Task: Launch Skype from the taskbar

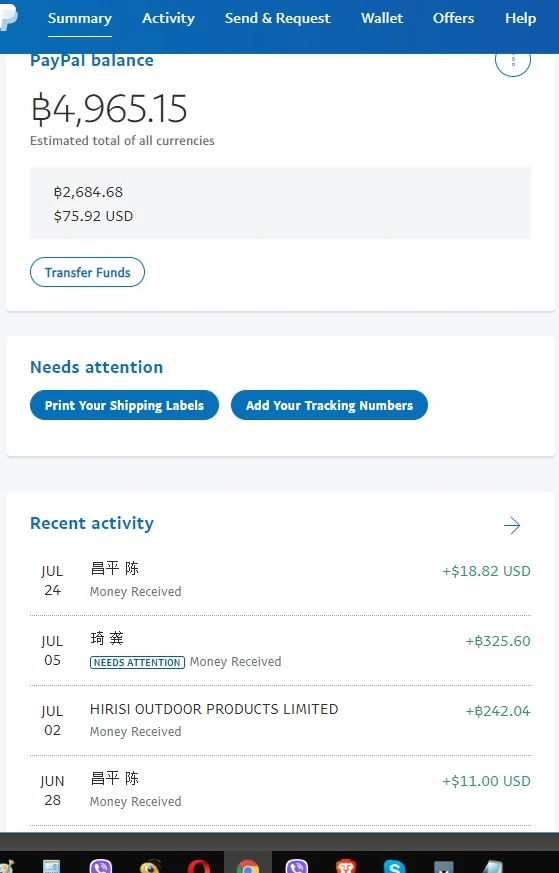Action: coord(394,865)
